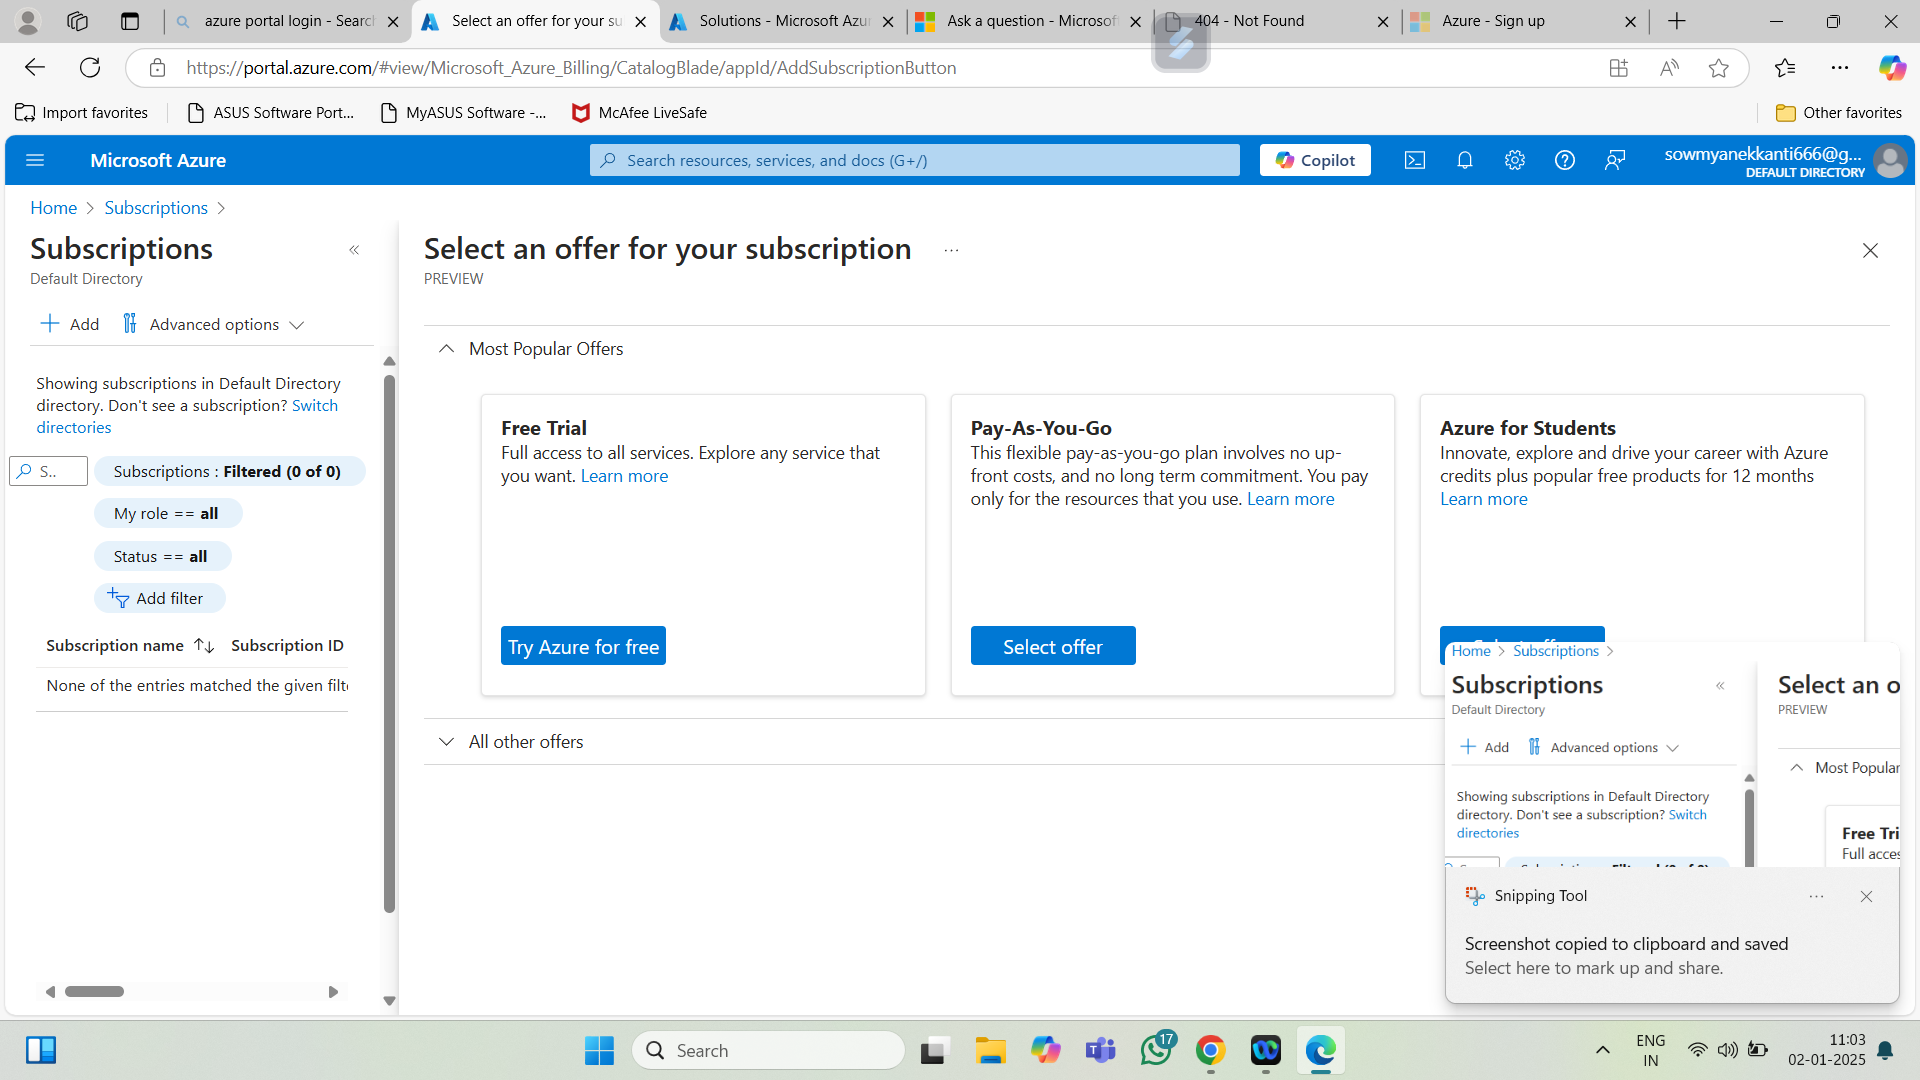Click the Switch directories link
The image size is (1920, 1080).
tap(315, 405)
